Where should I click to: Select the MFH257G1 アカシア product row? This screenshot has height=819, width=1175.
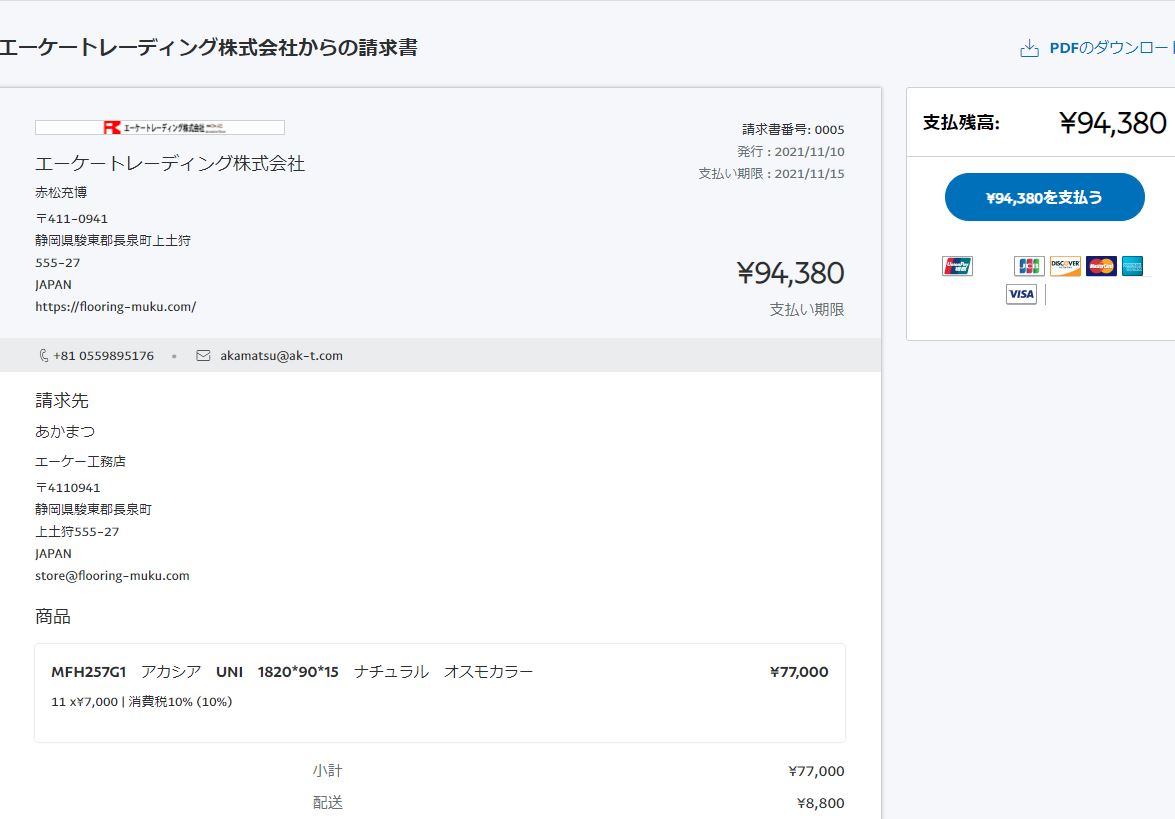[x=440, y=692]
